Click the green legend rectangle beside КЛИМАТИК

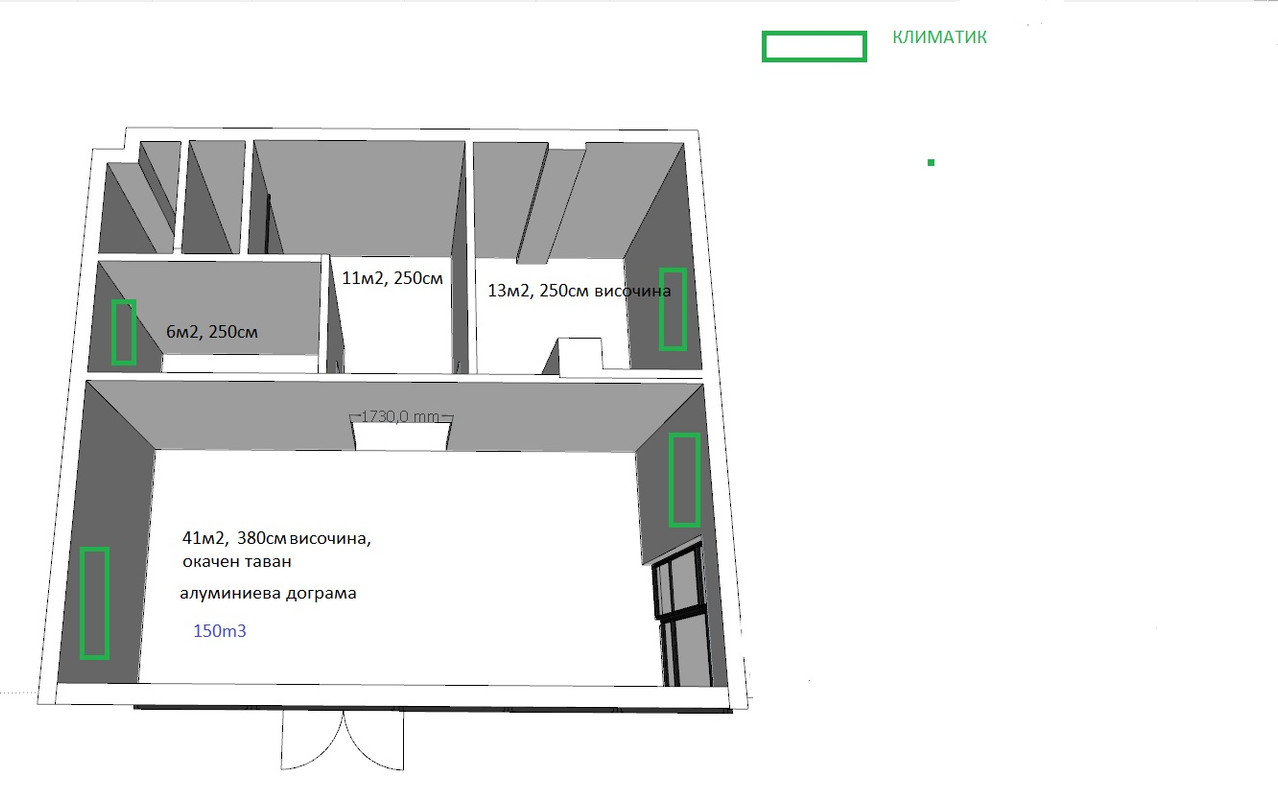click(814, 46)
